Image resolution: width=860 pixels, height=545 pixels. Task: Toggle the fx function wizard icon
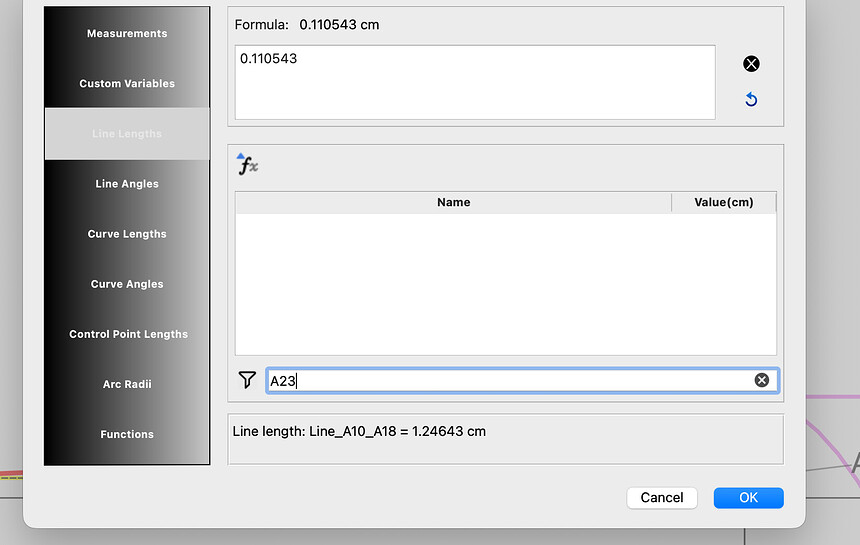pos(248,164)
